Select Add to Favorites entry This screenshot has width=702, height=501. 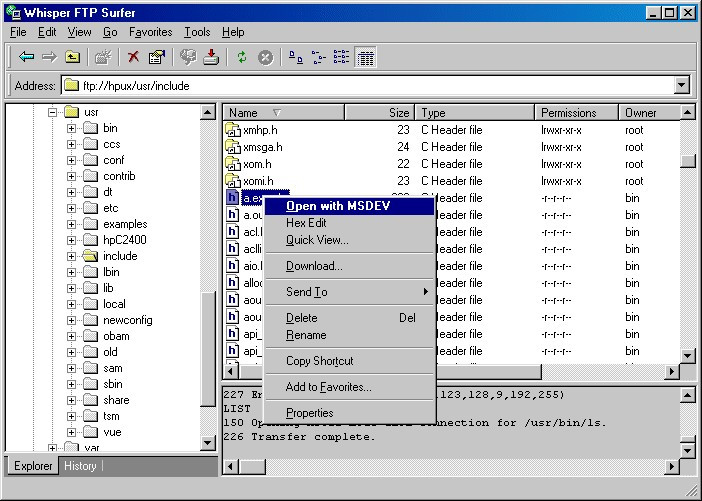pyautogui.click(x=350, y=387)
